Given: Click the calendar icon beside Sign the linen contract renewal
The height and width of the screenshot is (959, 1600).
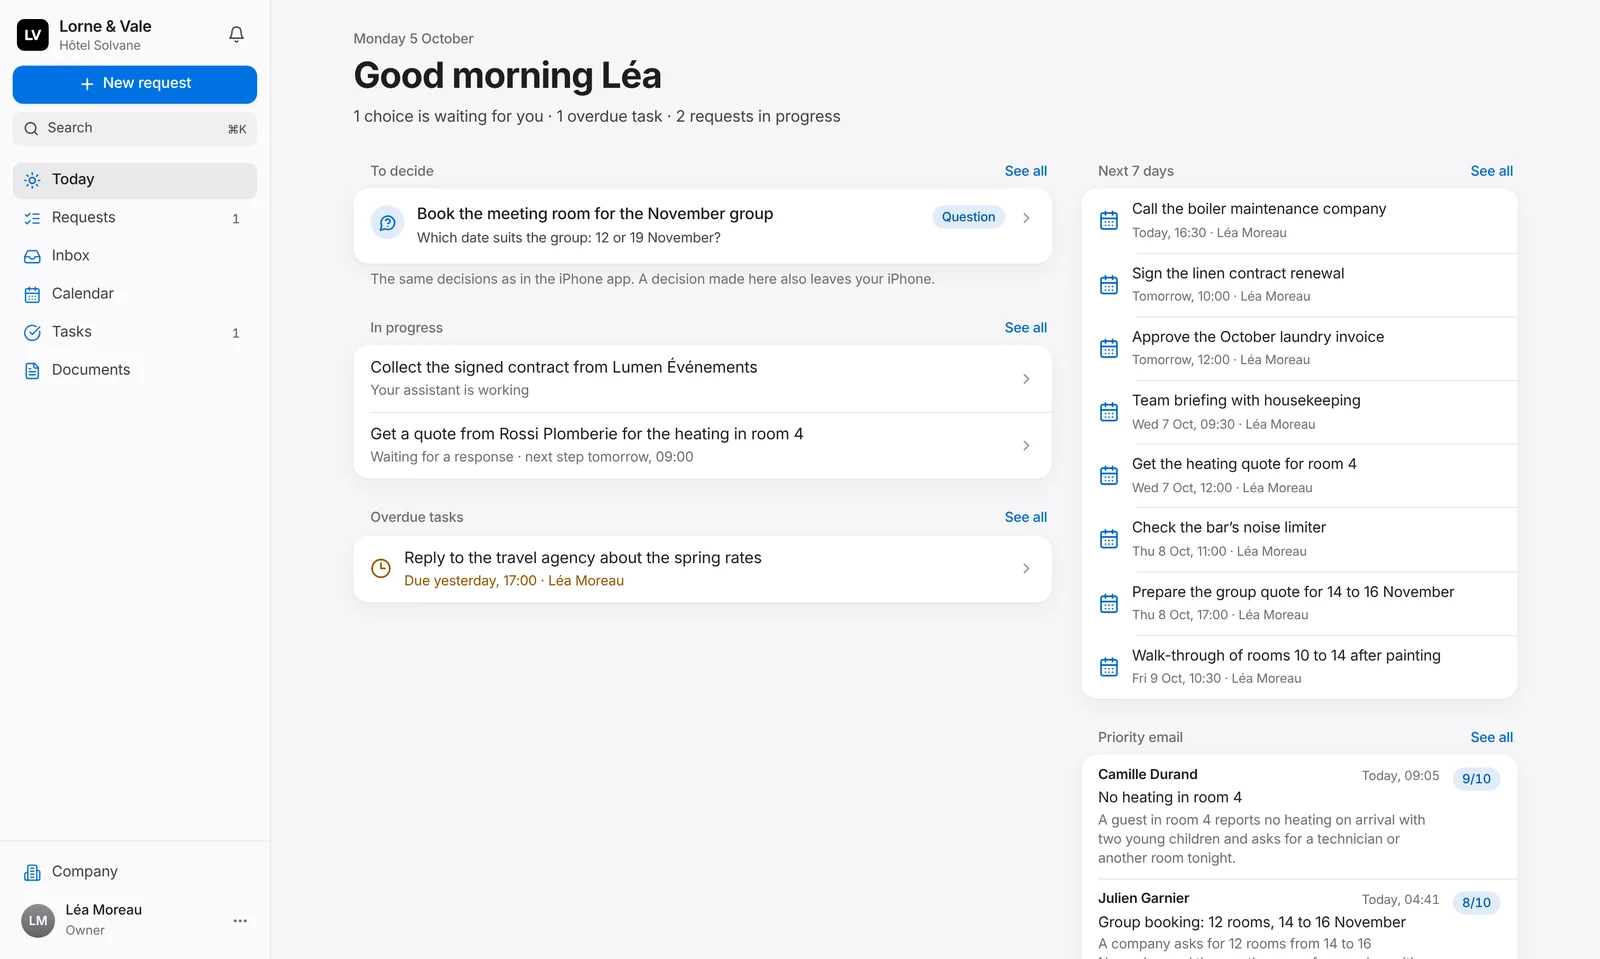Looking at the screenshot, I should [x=1109, y=284].
